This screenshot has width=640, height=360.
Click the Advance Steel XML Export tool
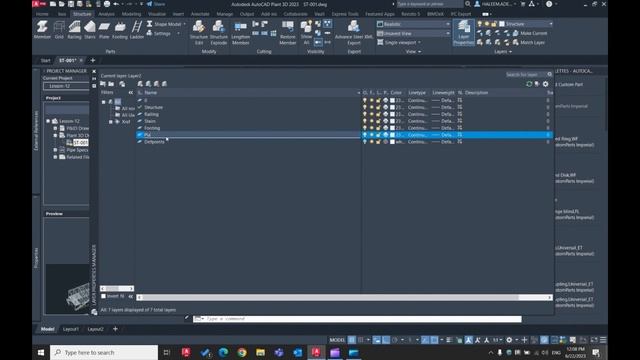tap(354, 32)
